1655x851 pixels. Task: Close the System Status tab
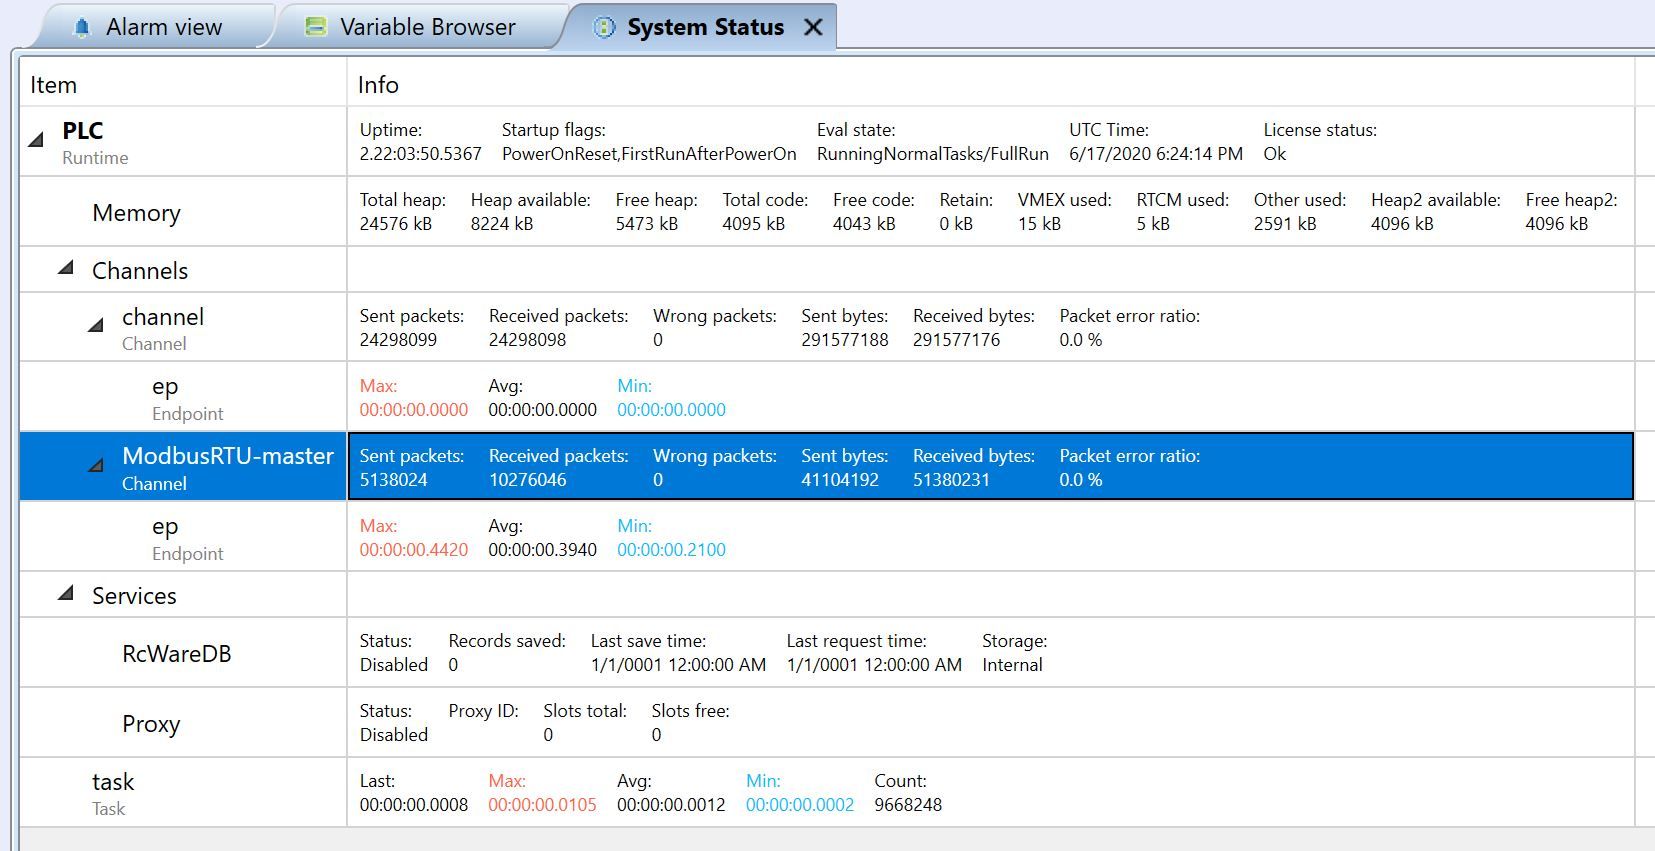[x=814, y=27]
